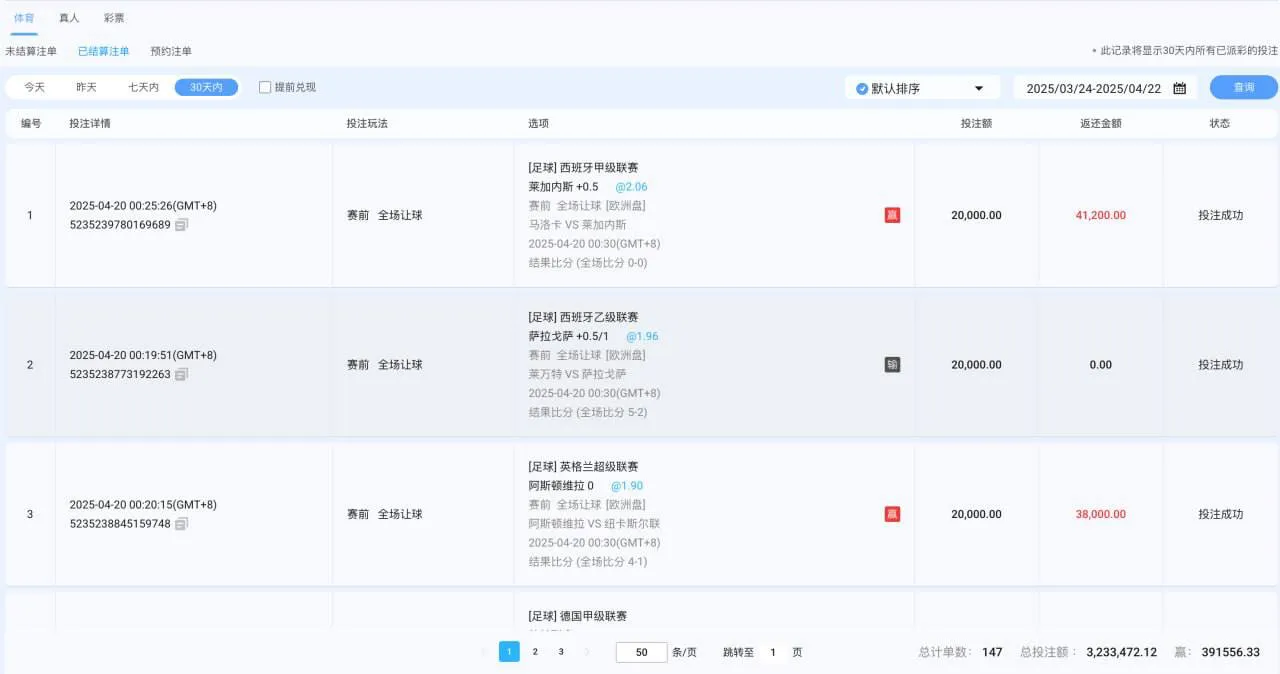This screenshot has width=1280, height=674.
Task: Open the 预约注单 tab
Action: pos(171,51)
